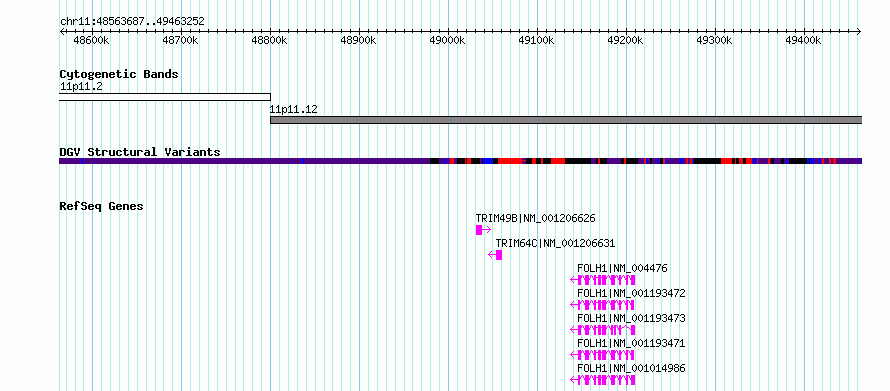Click the 49300k ruler tick label
Image resolution: width=890 pixels, height=391 pixels.
pos(715,41)
